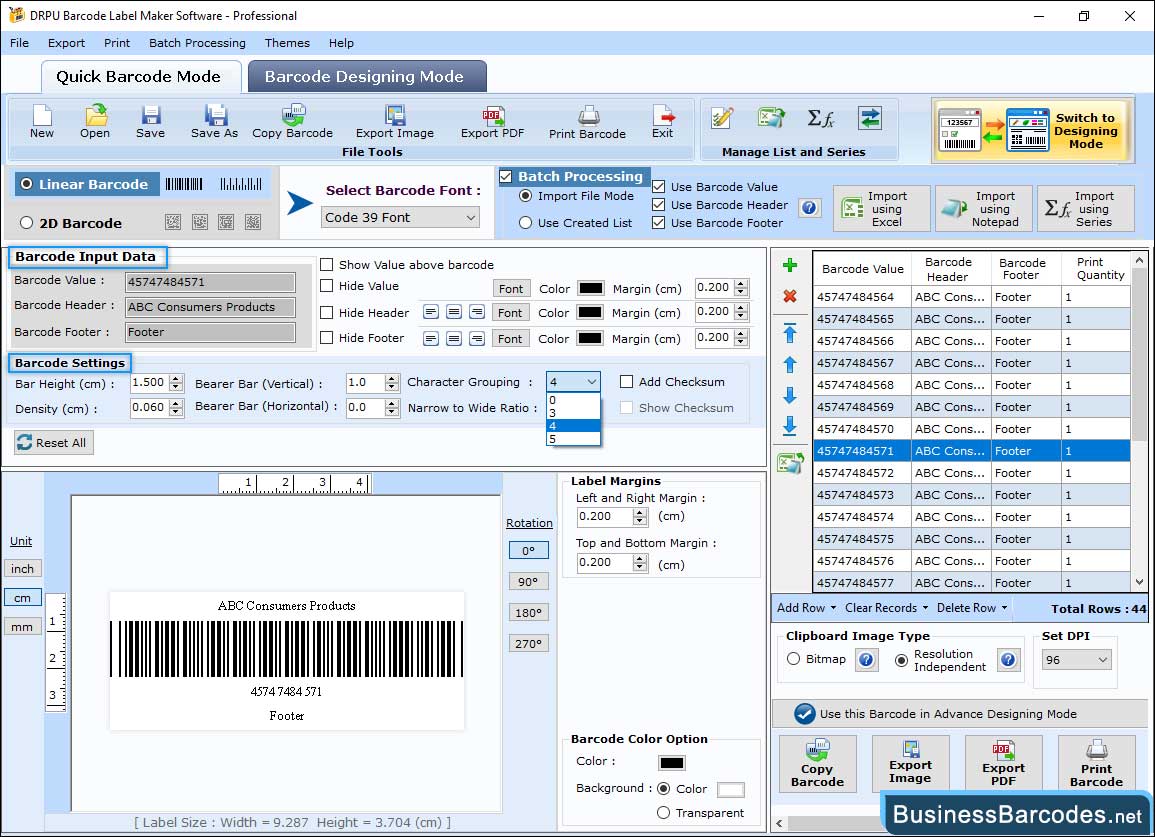Click Use this Barcode in Advance Designing Mode
Image resolution: width=1155 pixels, height=837 pixels.
point(959,713)
